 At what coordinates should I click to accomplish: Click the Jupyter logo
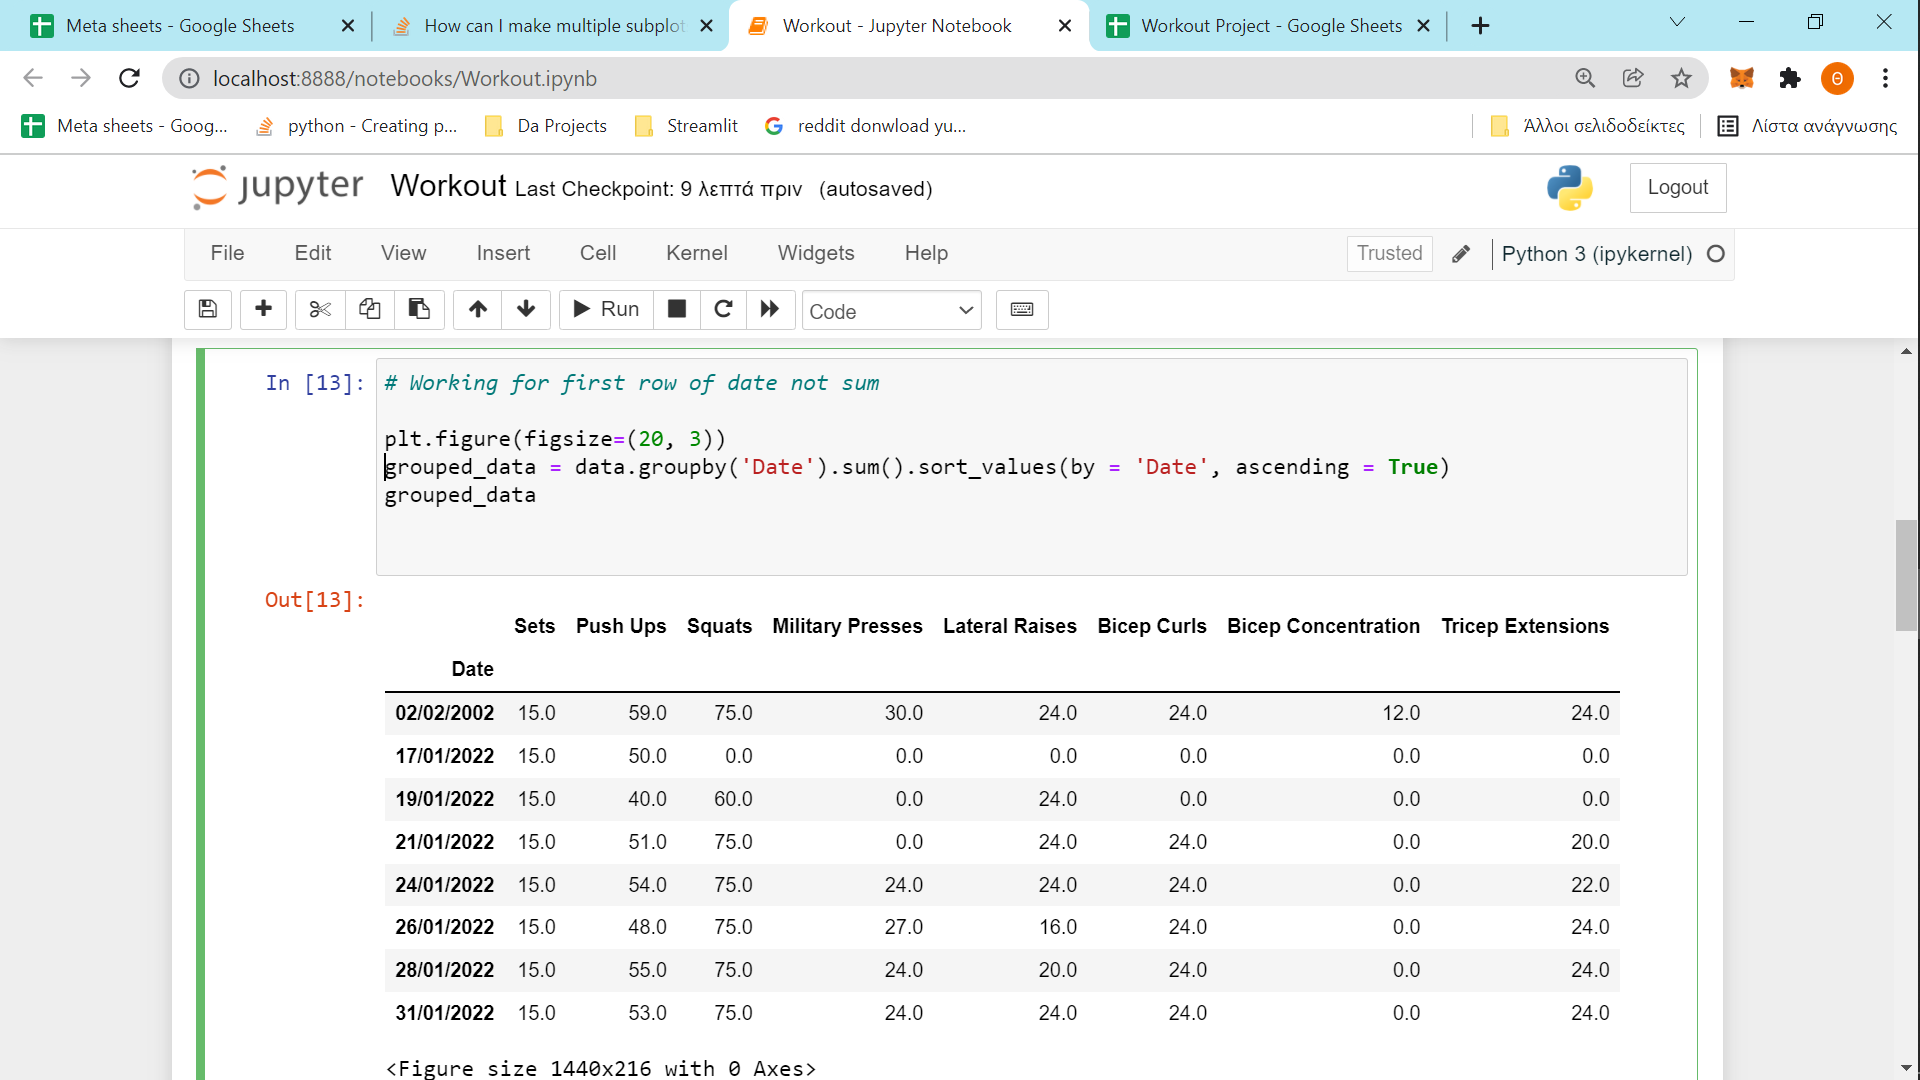(277, 188)
